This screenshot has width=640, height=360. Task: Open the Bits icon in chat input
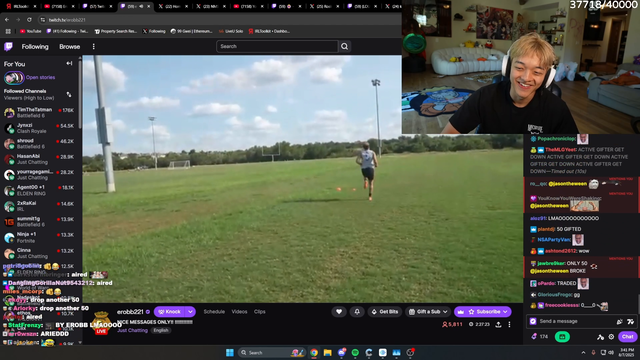coord(620,322)
